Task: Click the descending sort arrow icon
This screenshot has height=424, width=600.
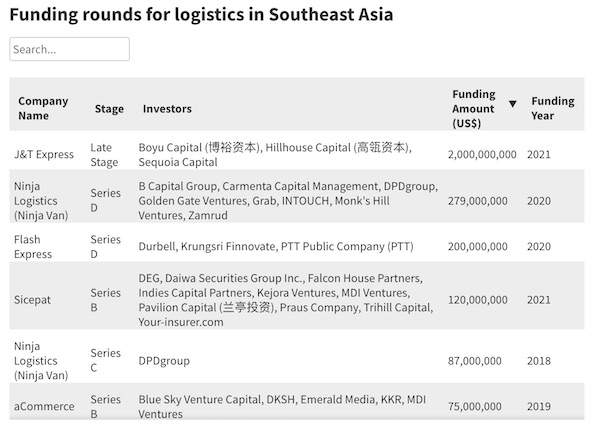Action: coord(513,104)
